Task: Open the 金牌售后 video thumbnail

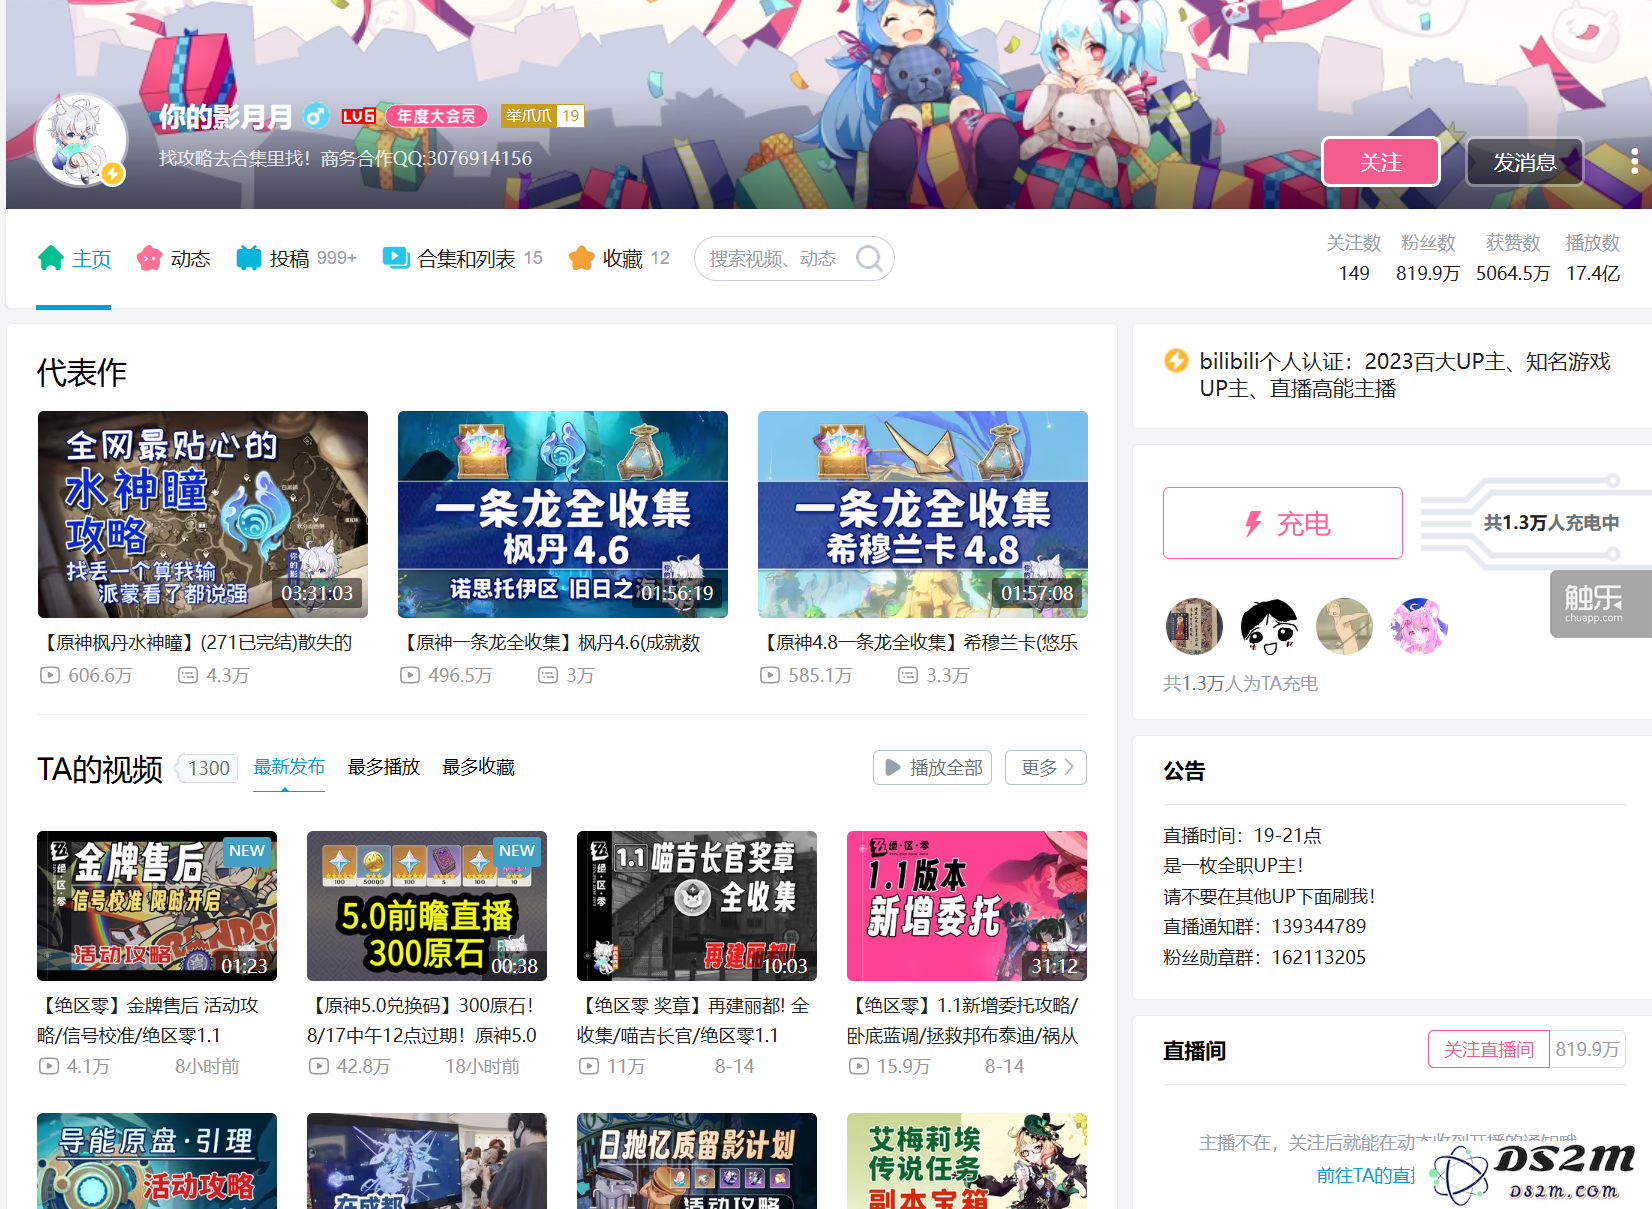Action: 157,906
